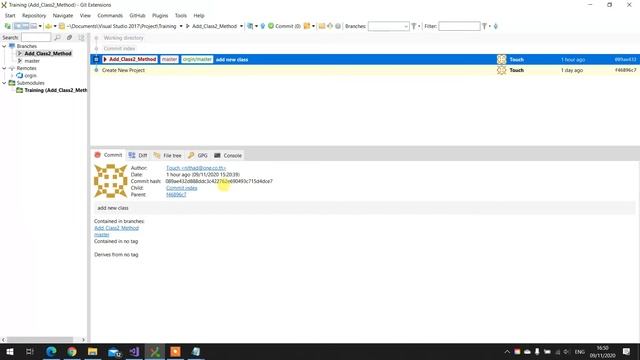The height and width of the screenshot is (360, 640).
Task: Open Add_Class2_Method link under contained branches
Action: pyautogui.click(x=116, y=228)
